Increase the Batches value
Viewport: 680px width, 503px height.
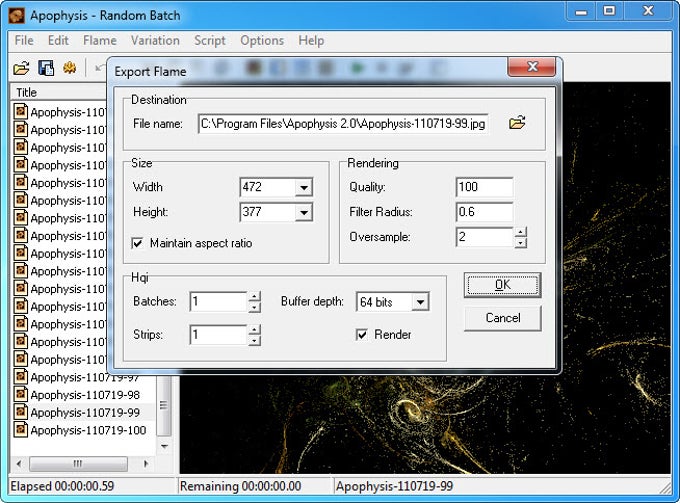255,297
